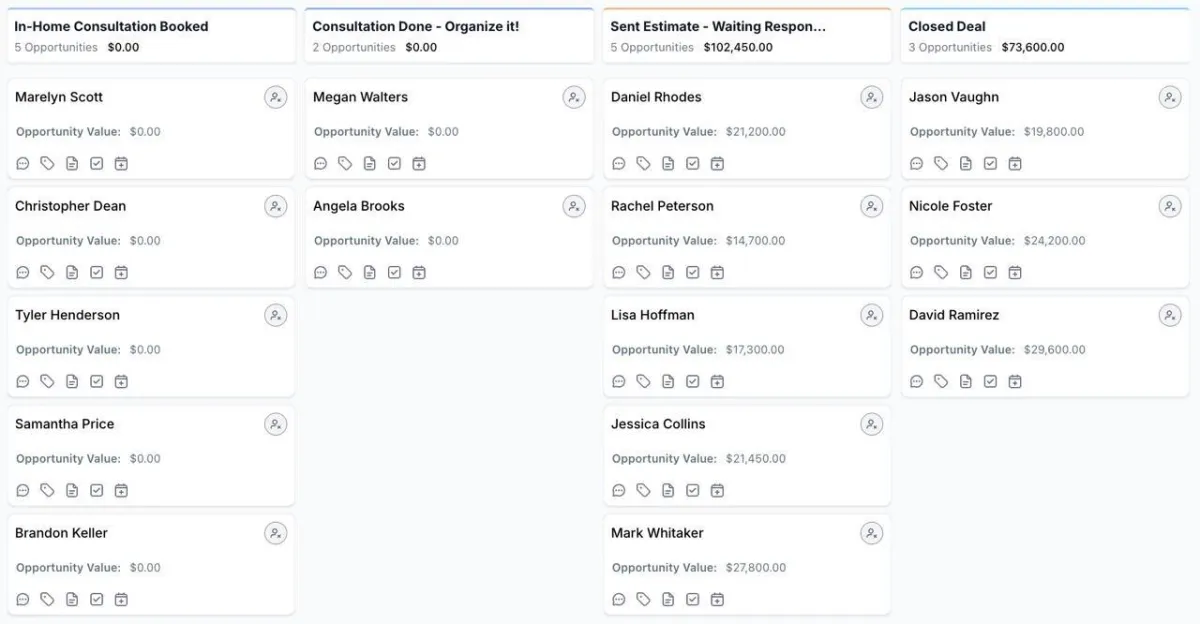Assign owner icon on Christopher Dean card

(275, 206)
